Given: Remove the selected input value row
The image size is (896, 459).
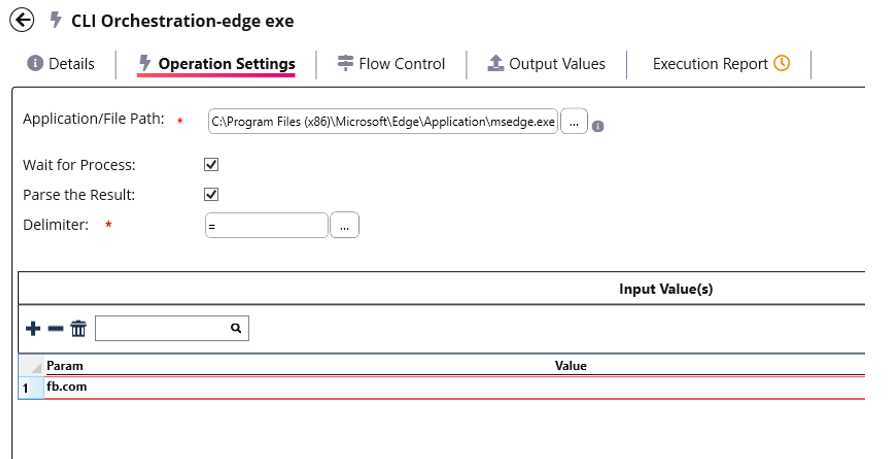Looking at the screenshot, I should coord(55,329).
